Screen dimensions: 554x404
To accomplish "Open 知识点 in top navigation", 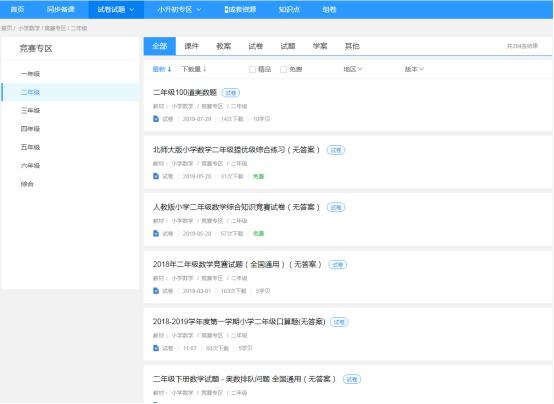I will click(x=289, y=10).
